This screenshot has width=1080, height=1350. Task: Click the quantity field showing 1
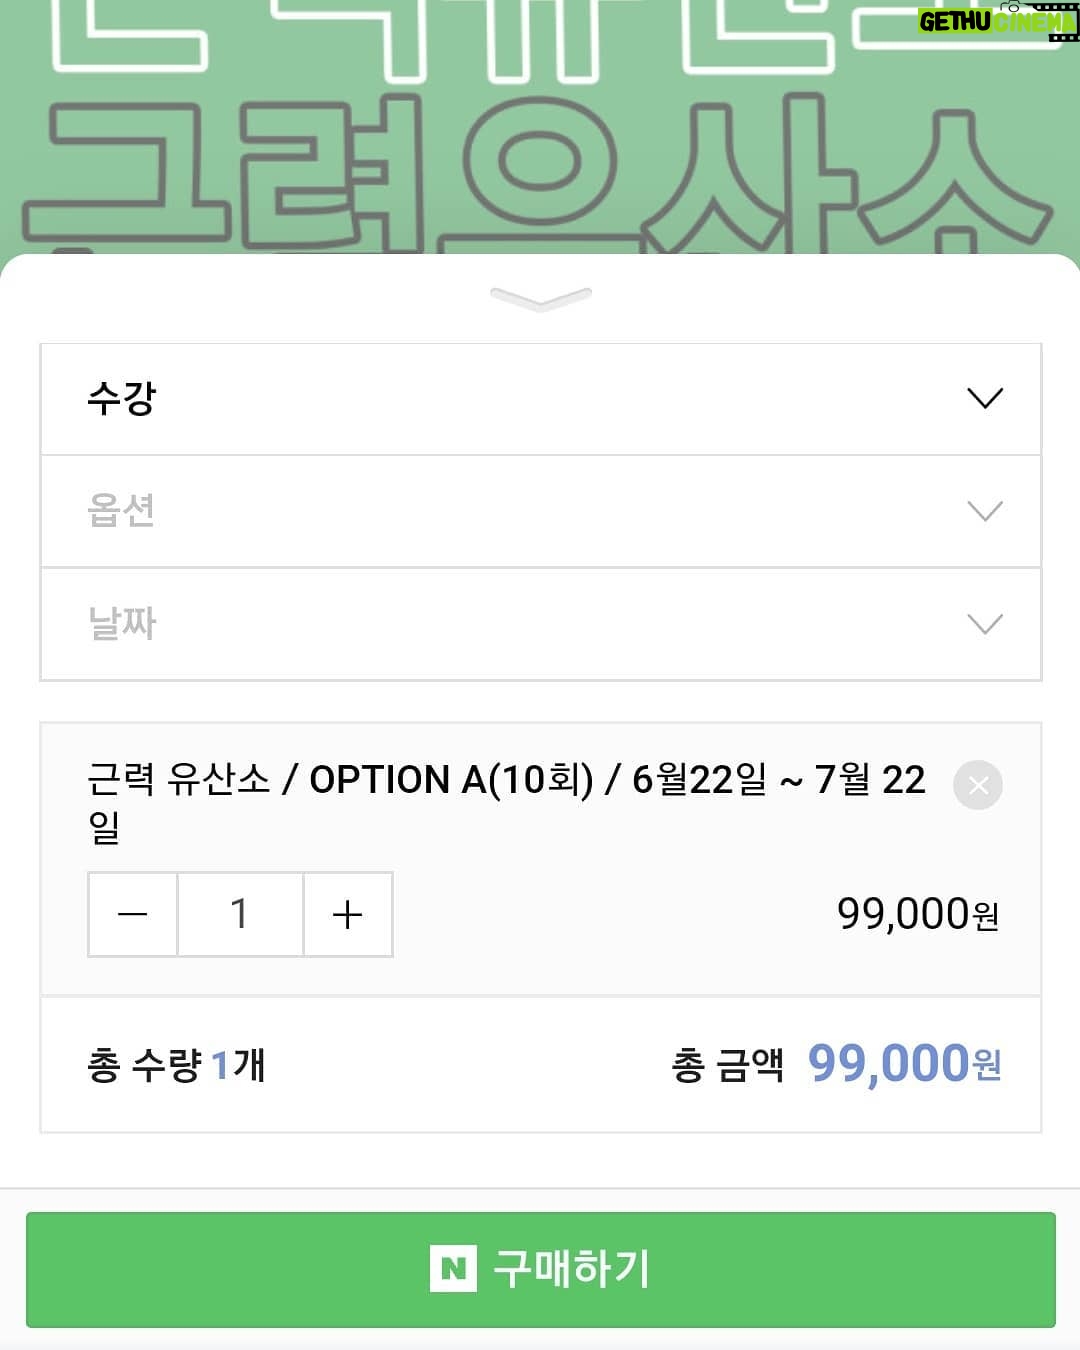(x=240, y=914)
